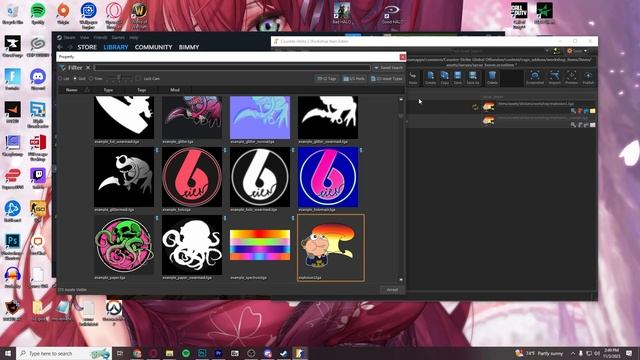Click the Windows Start button
This screenshot has width=640, height=360.
[x=8, y=353]
